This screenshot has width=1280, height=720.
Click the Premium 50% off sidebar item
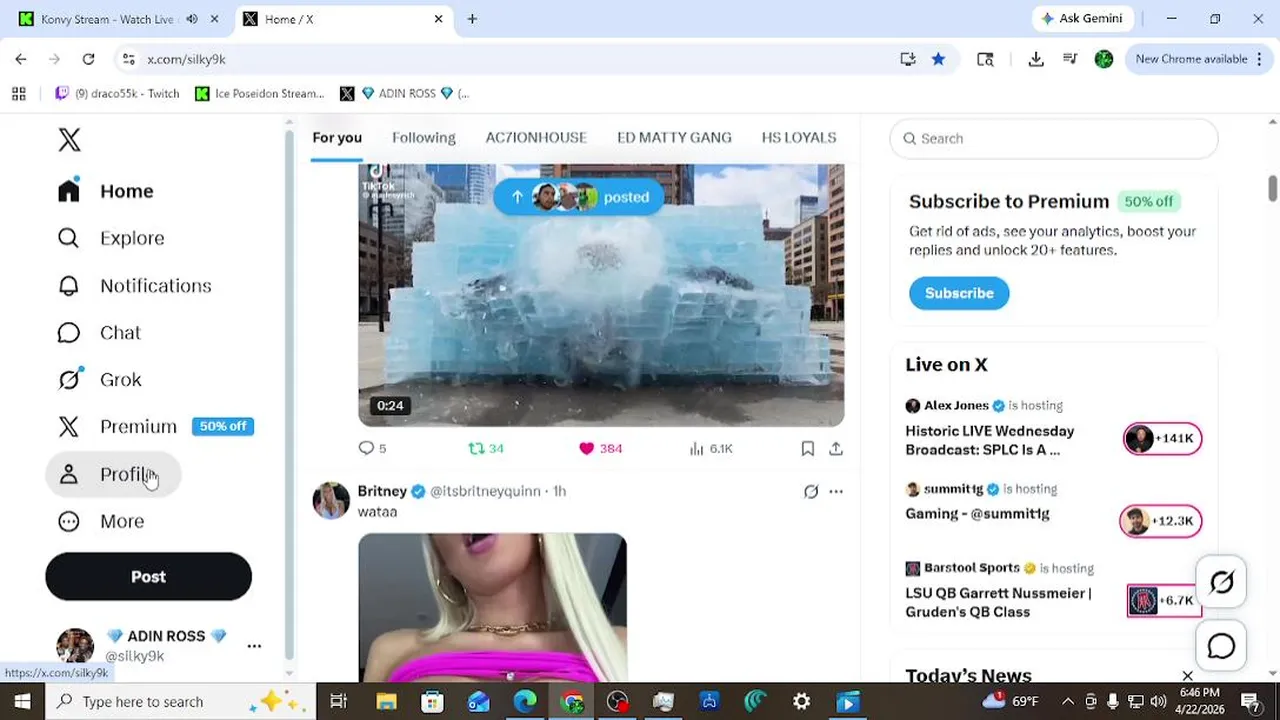coord(155,426)
